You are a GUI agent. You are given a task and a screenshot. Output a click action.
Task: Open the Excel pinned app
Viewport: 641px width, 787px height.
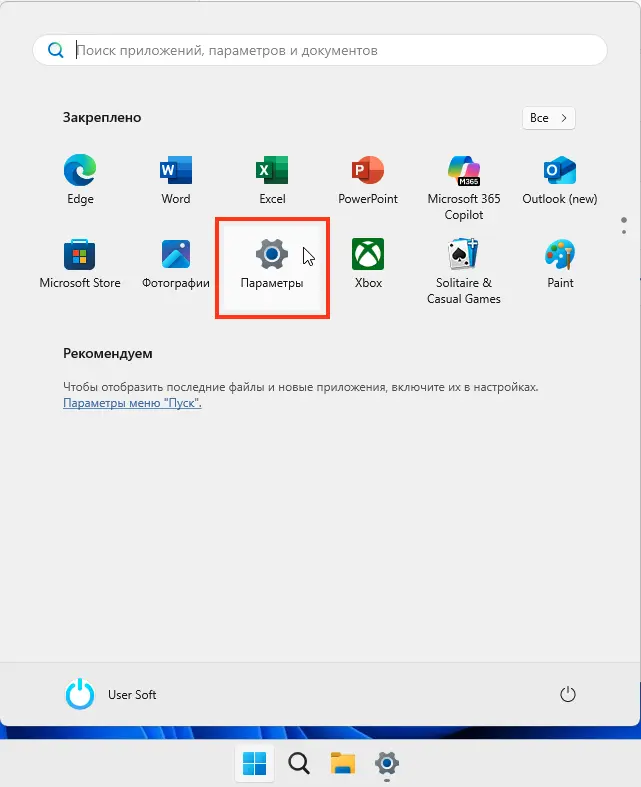point(272,180)
